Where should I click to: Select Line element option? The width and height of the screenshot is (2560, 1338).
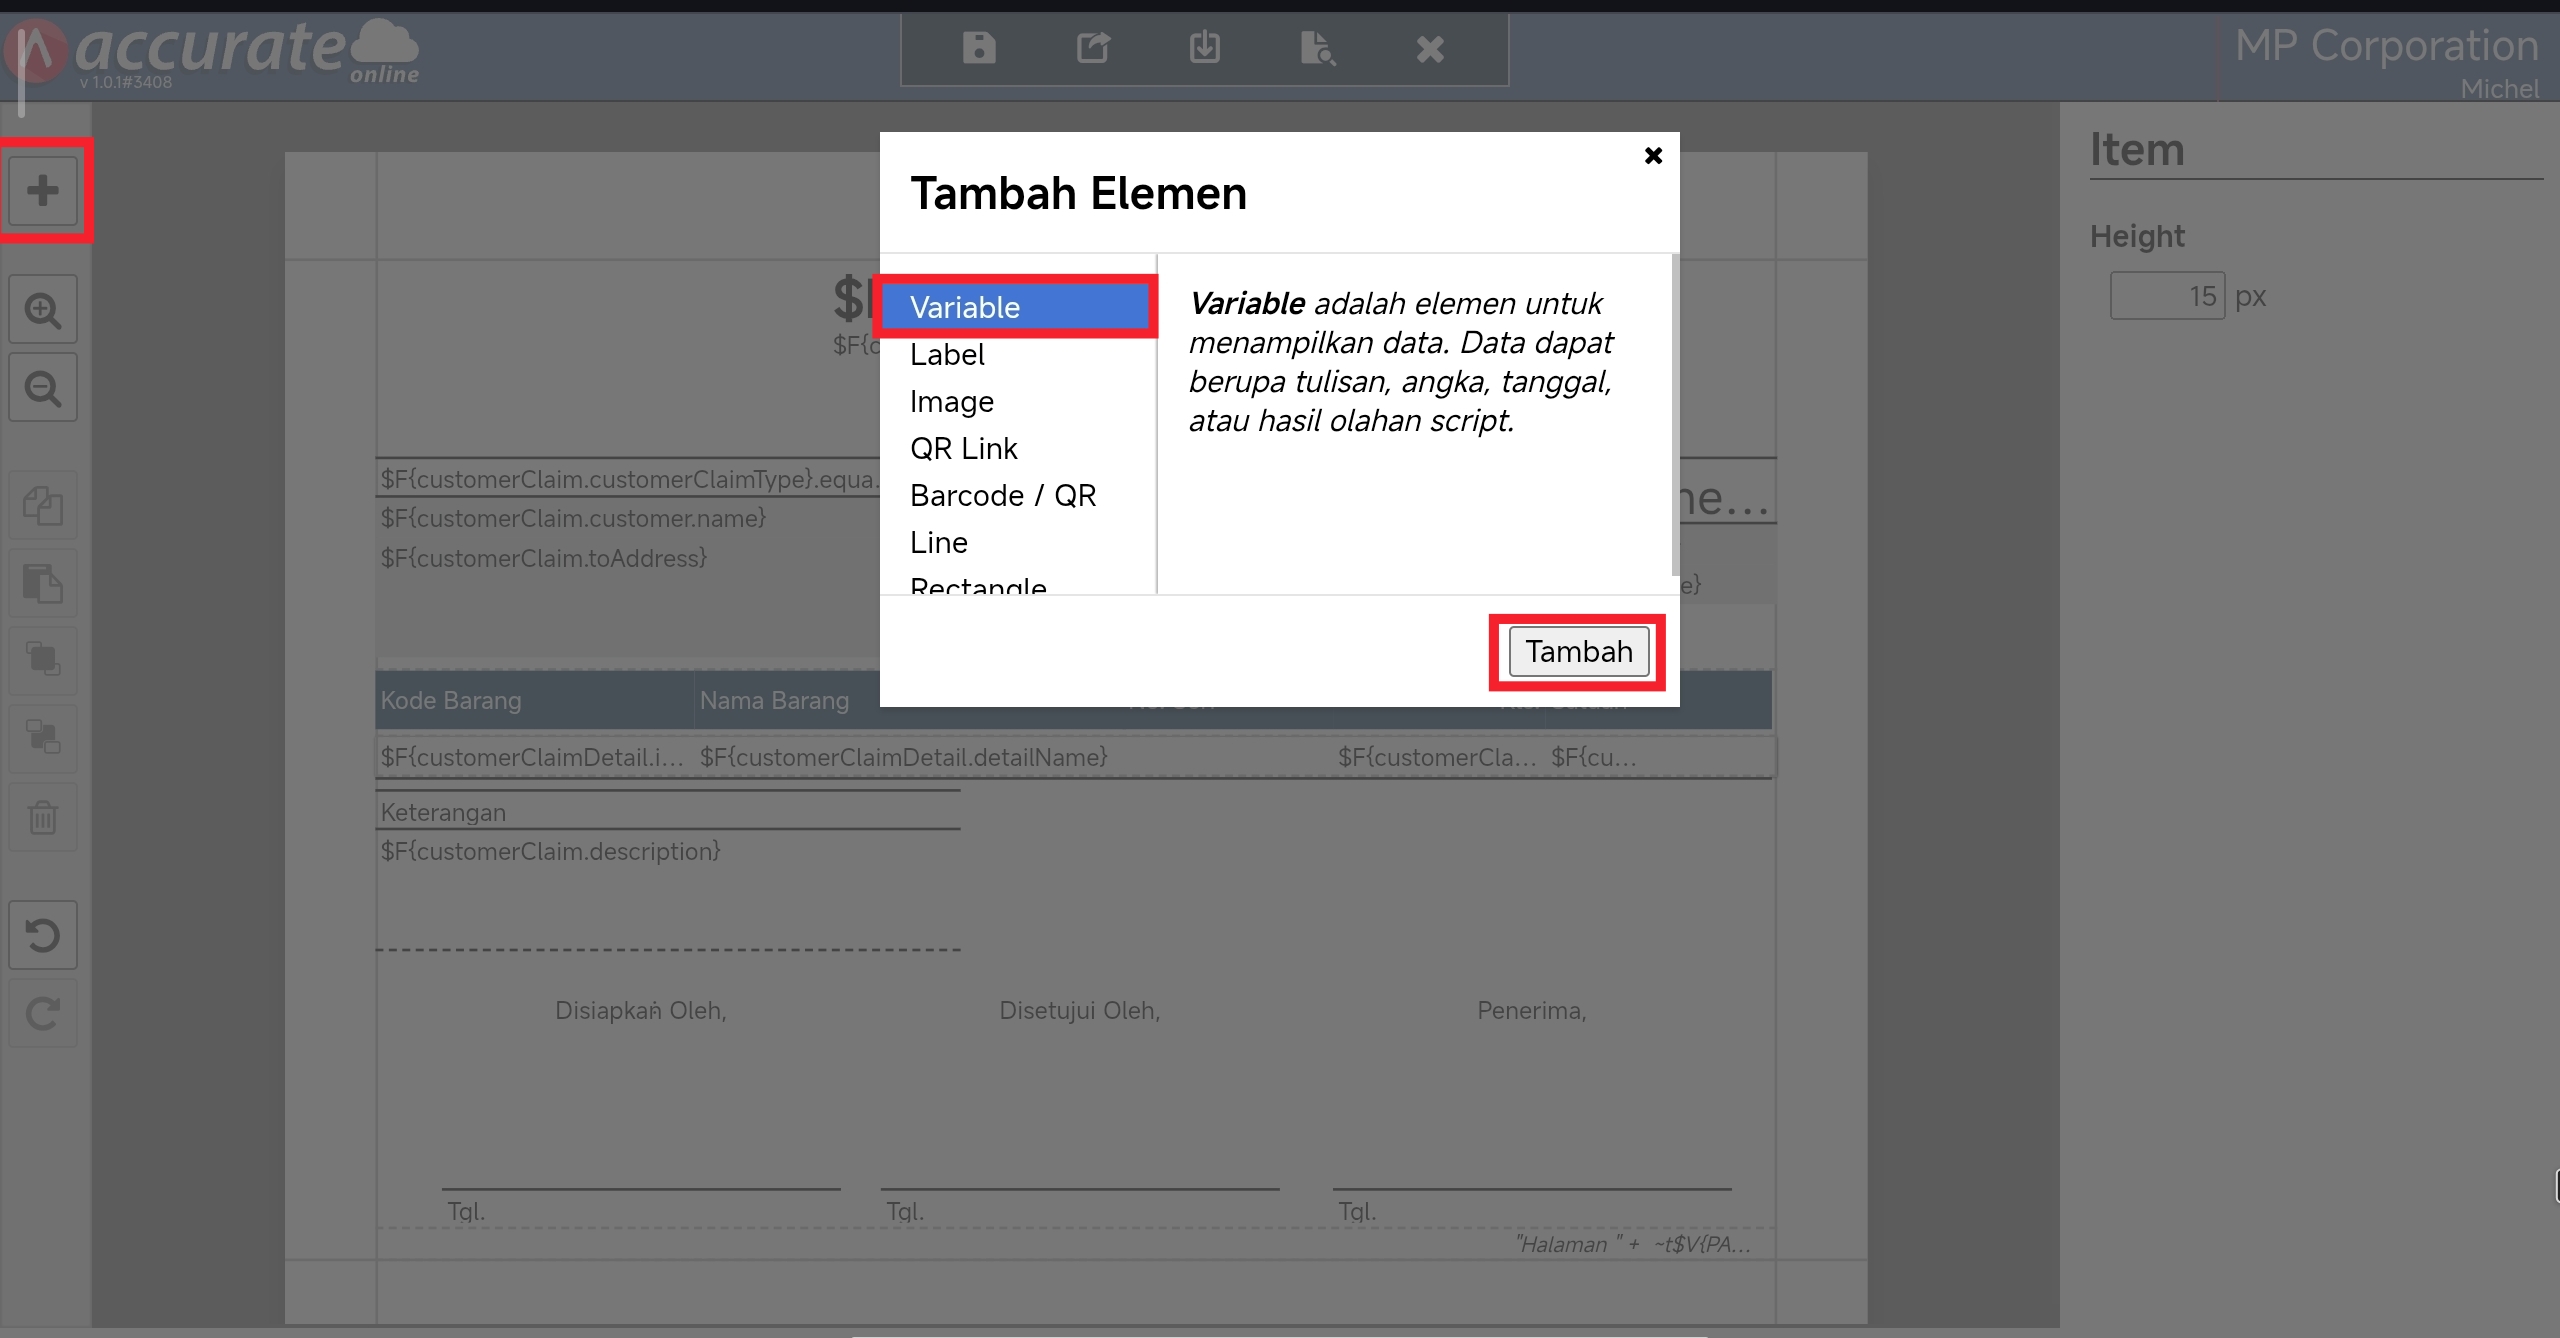pyautogui.click(x=938, y=542)
